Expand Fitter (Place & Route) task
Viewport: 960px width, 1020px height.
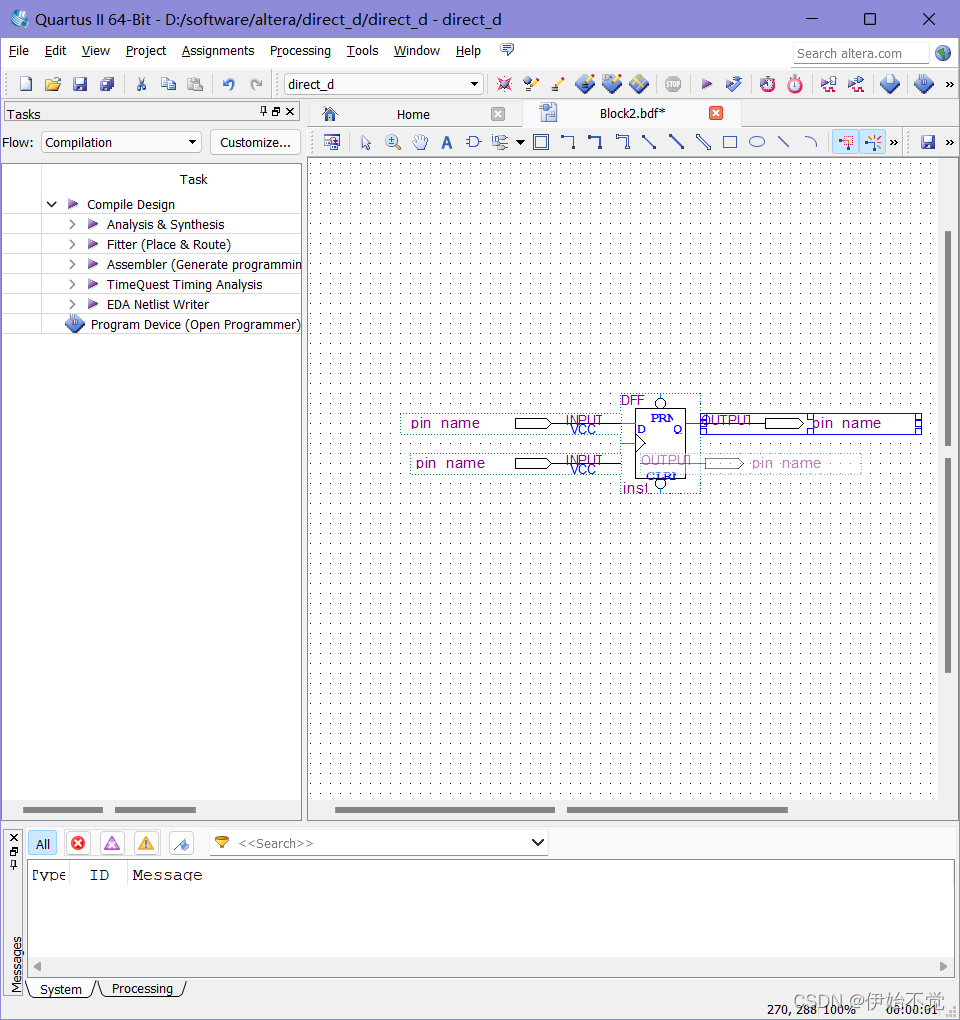(x=72, y=245)
